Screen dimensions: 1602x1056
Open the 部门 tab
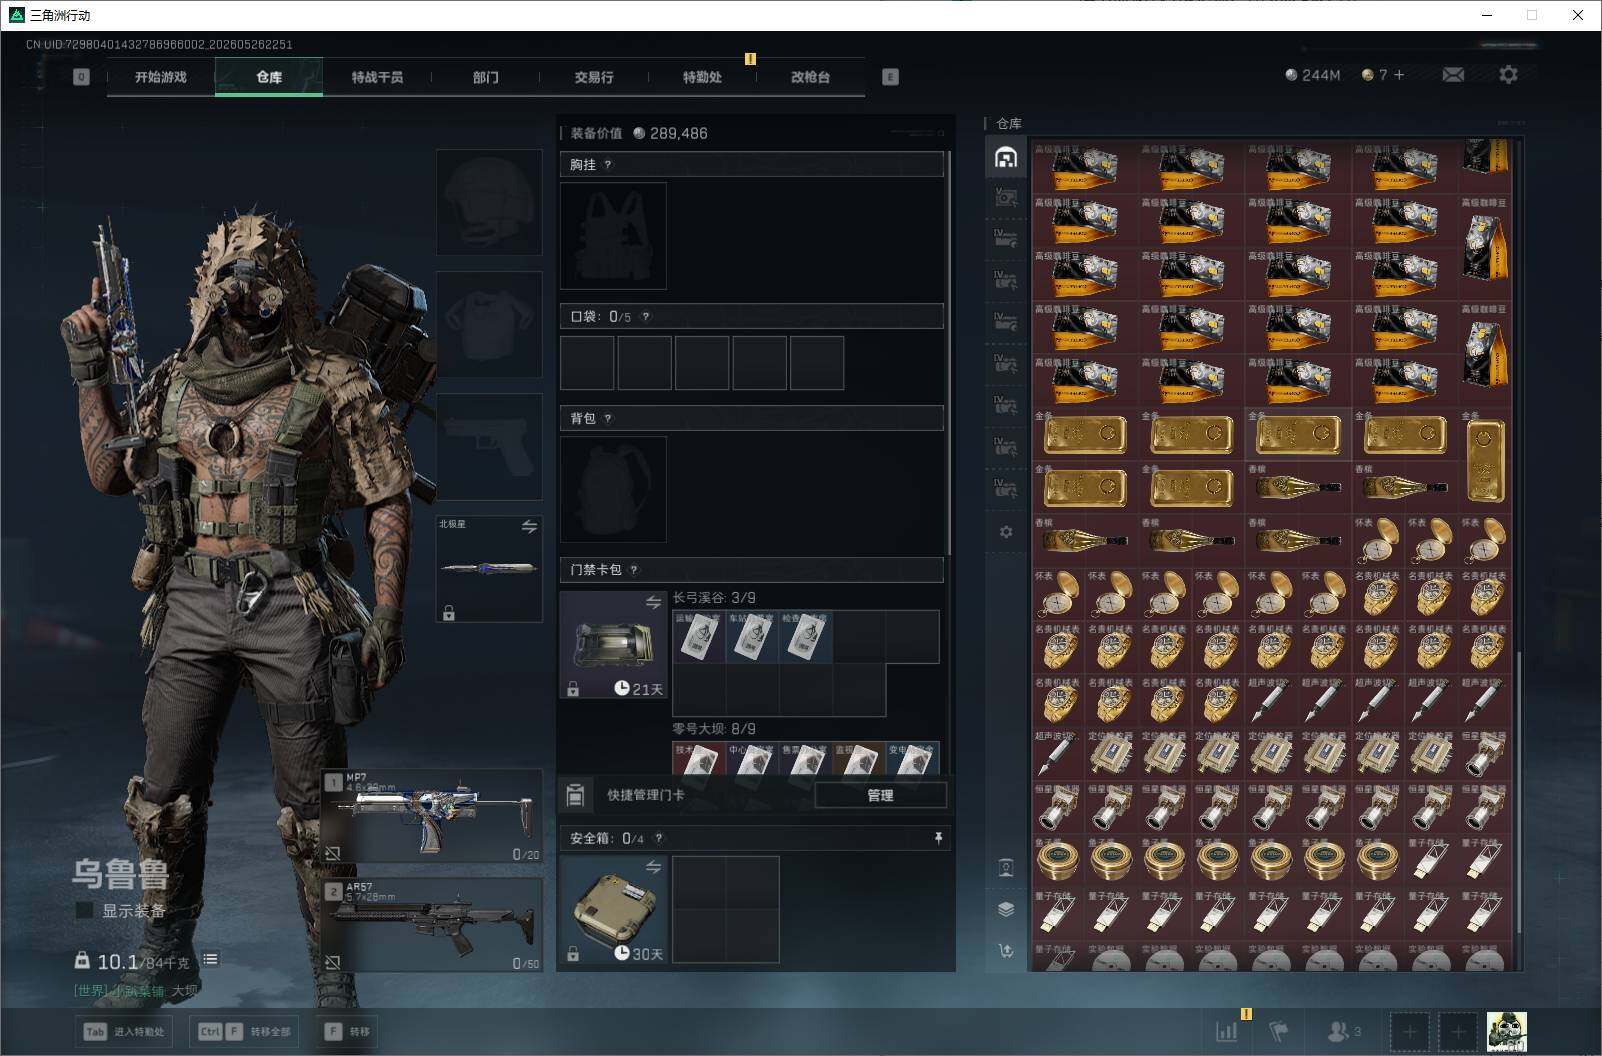coord(486,77)
